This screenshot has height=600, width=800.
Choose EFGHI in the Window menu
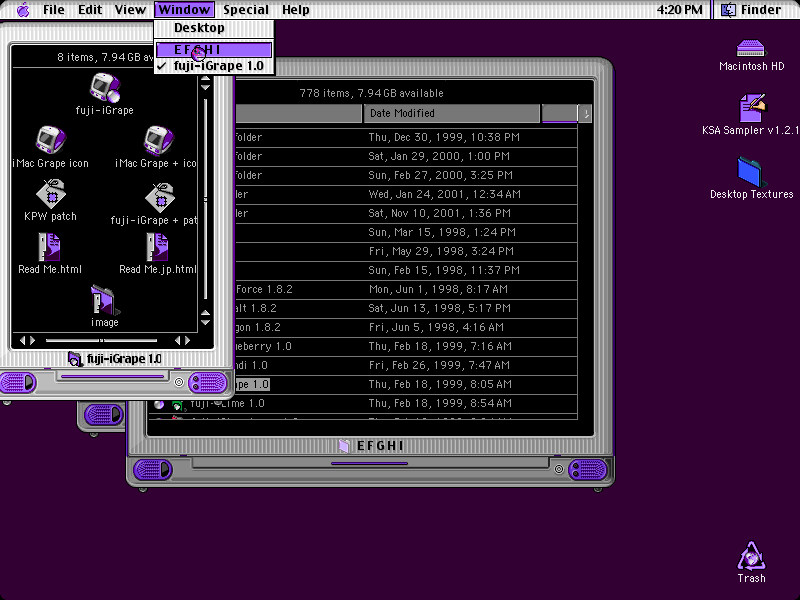(214, 49)
